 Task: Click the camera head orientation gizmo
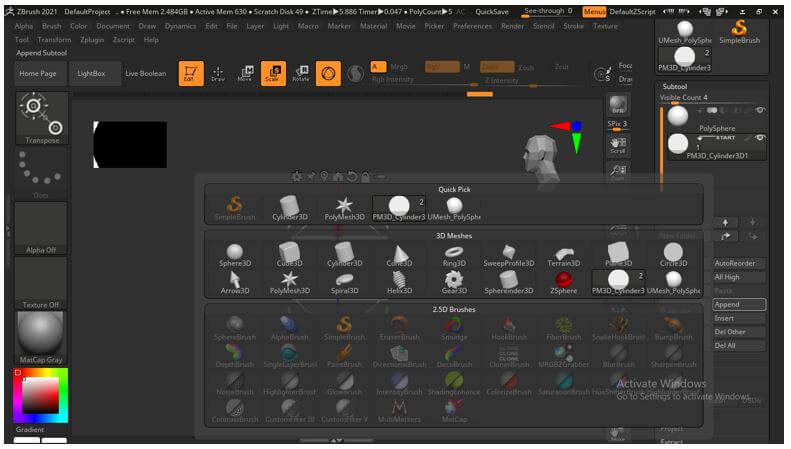(541, 157)
